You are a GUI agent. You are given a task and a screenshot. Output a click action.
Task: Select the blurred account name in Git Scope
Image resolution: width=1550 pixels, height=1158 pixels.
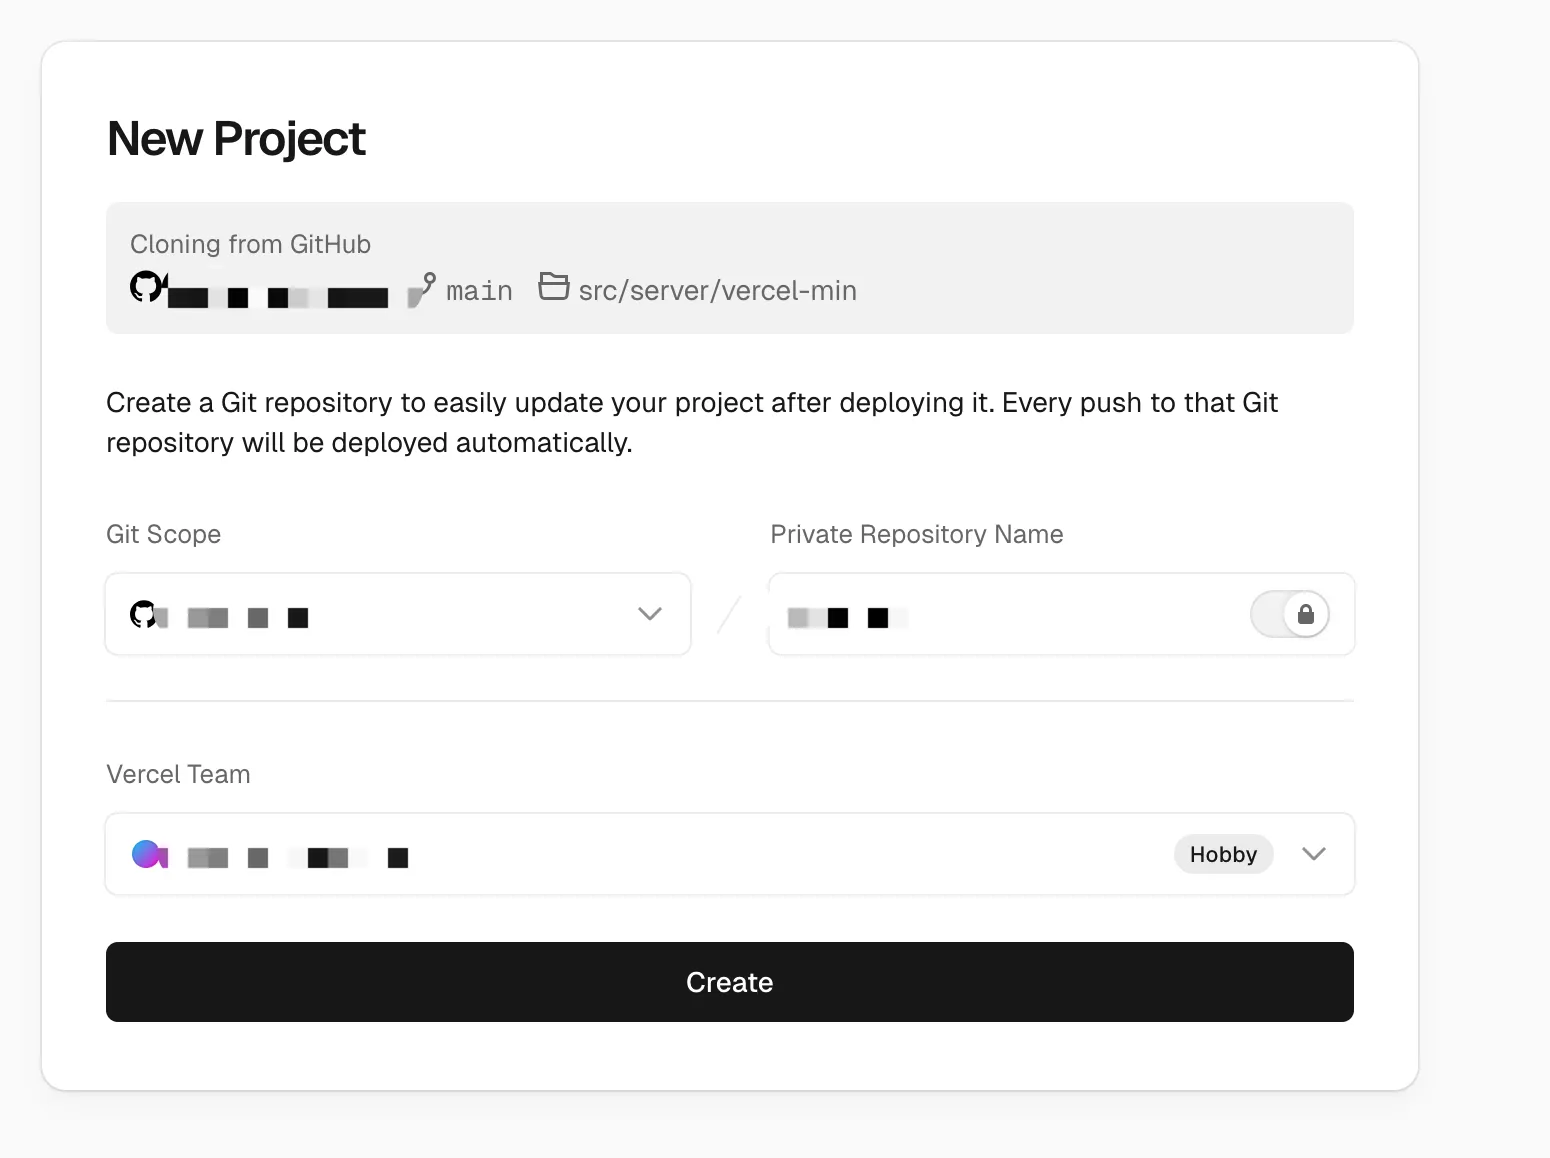248,618
